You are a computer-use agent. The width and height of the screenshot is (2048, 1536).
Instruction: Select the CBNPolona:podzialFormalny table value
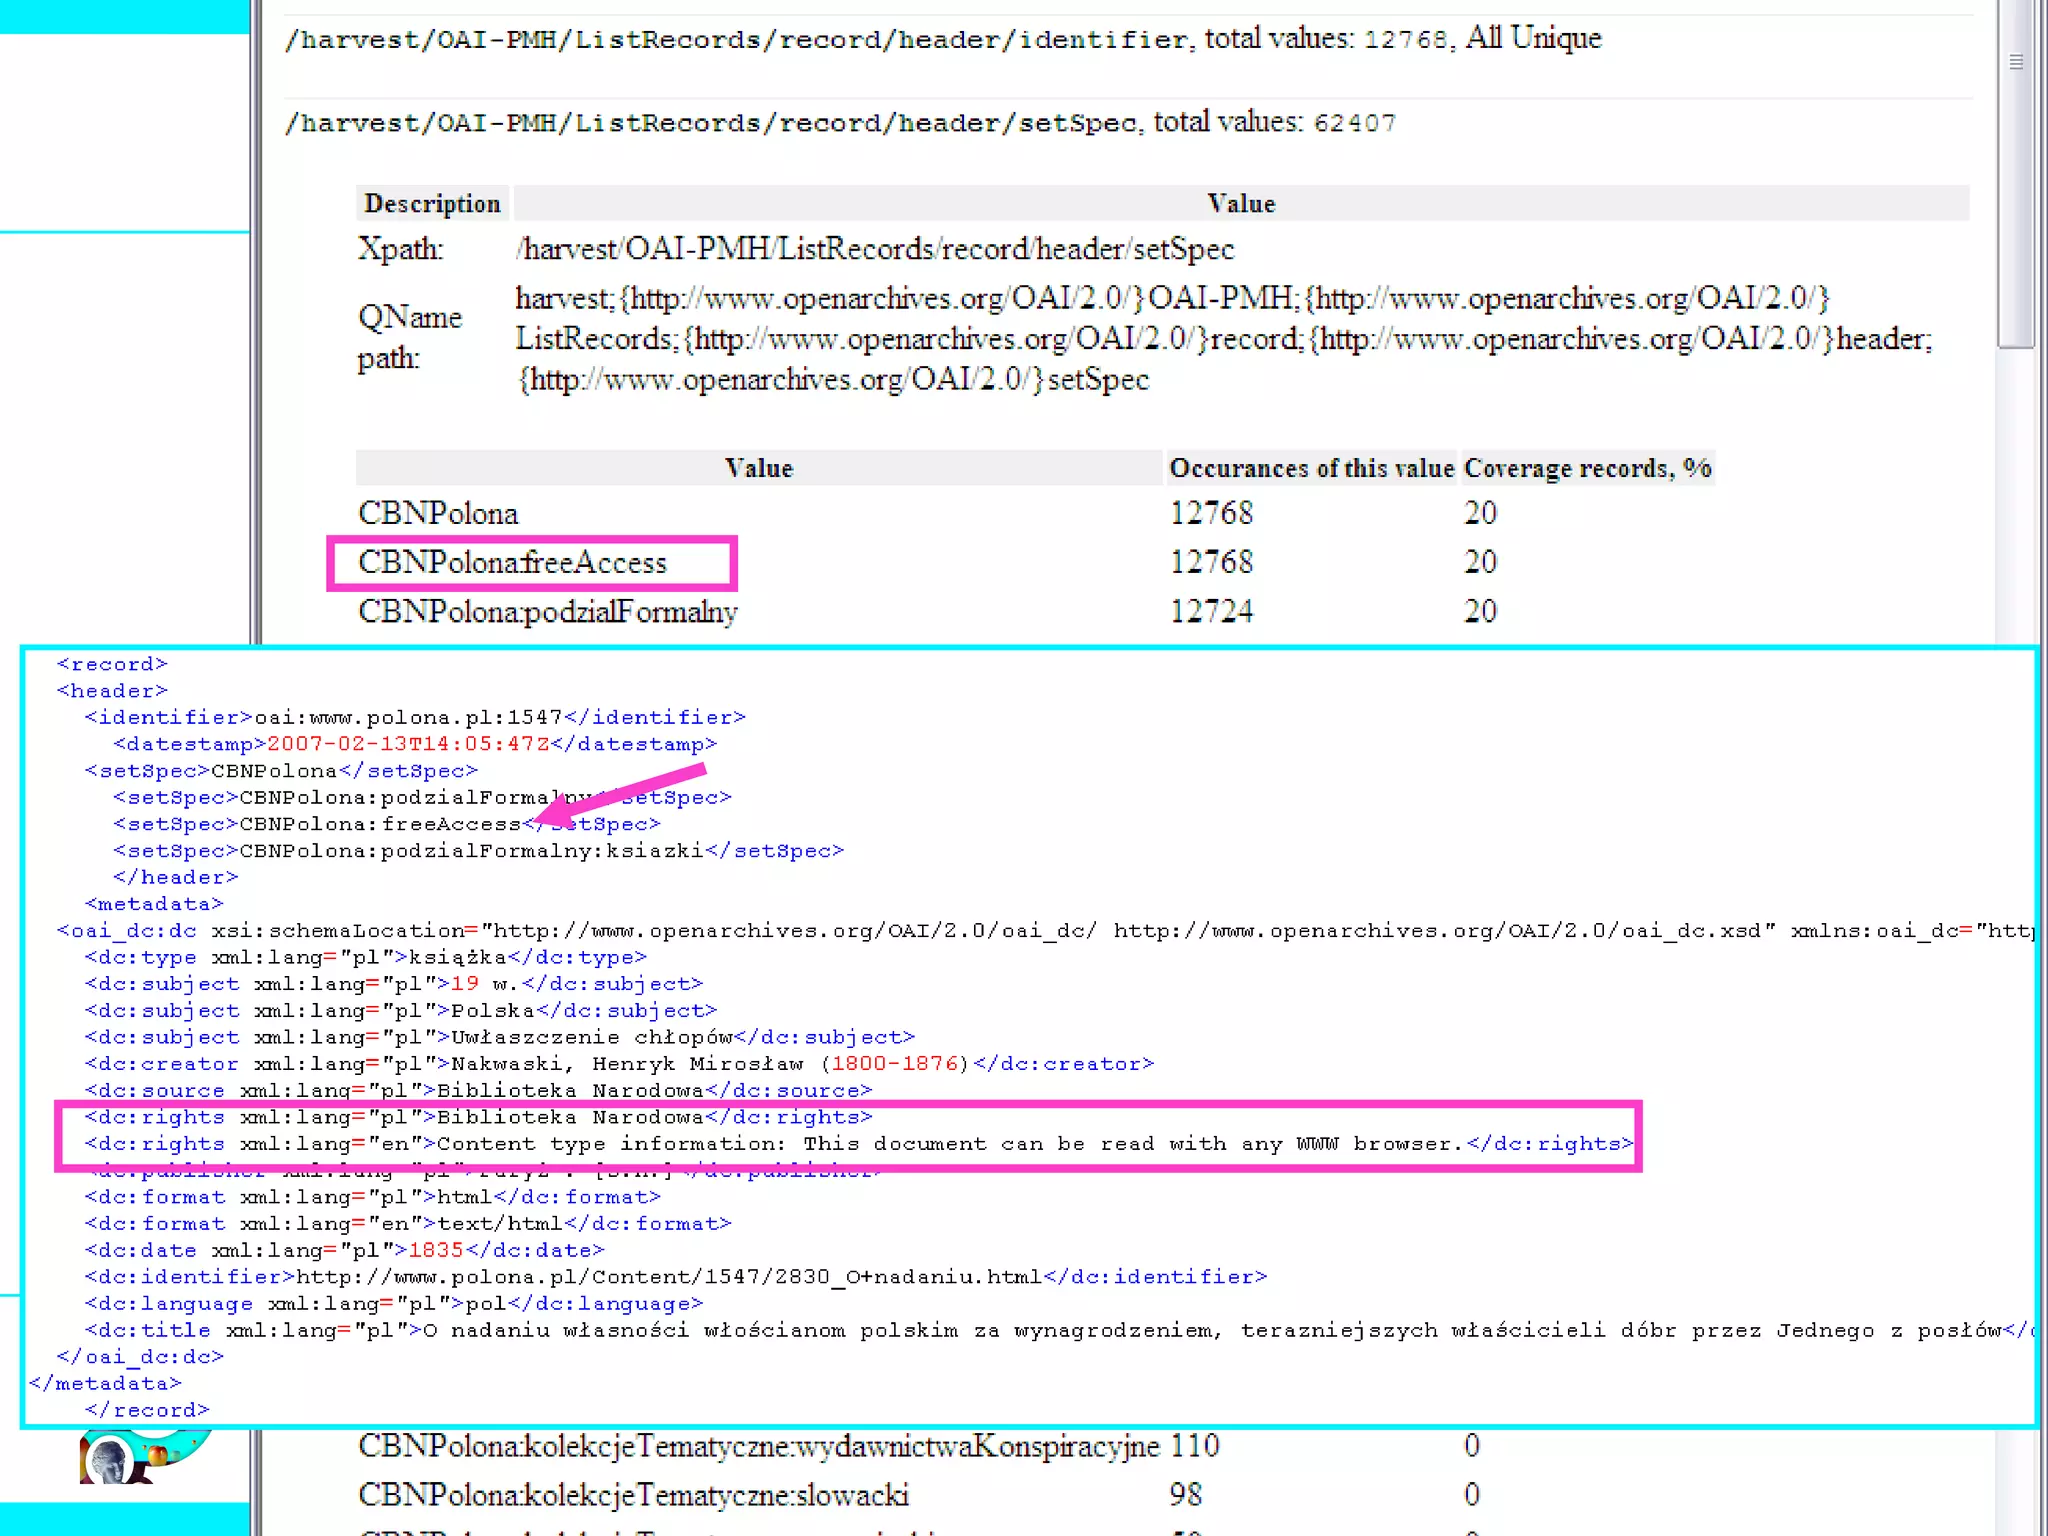(x=548, y=612)
